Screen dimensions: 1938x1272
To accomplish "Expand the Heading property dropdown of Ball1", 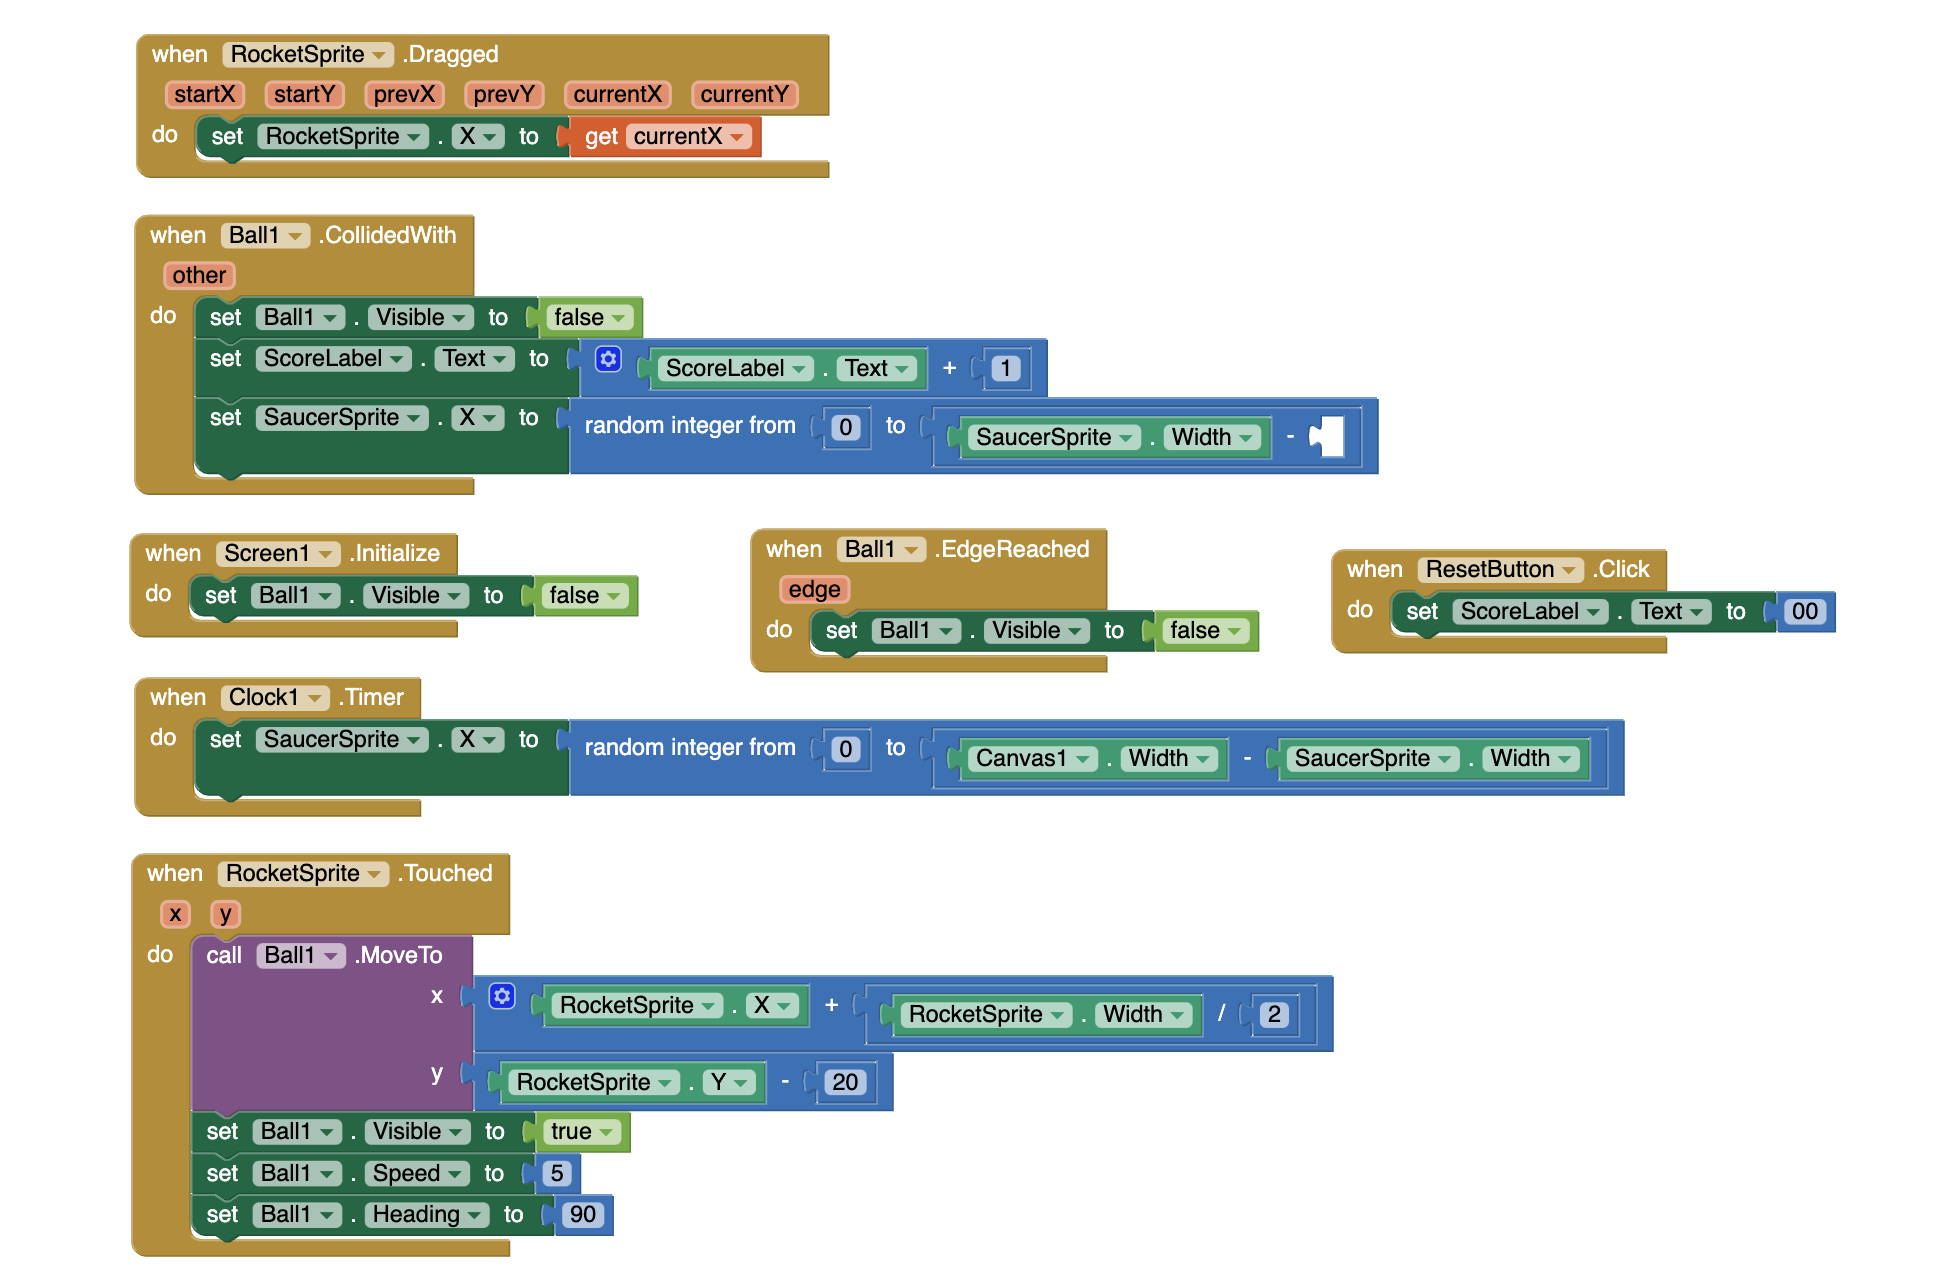I will click(x=476, y=1215).
